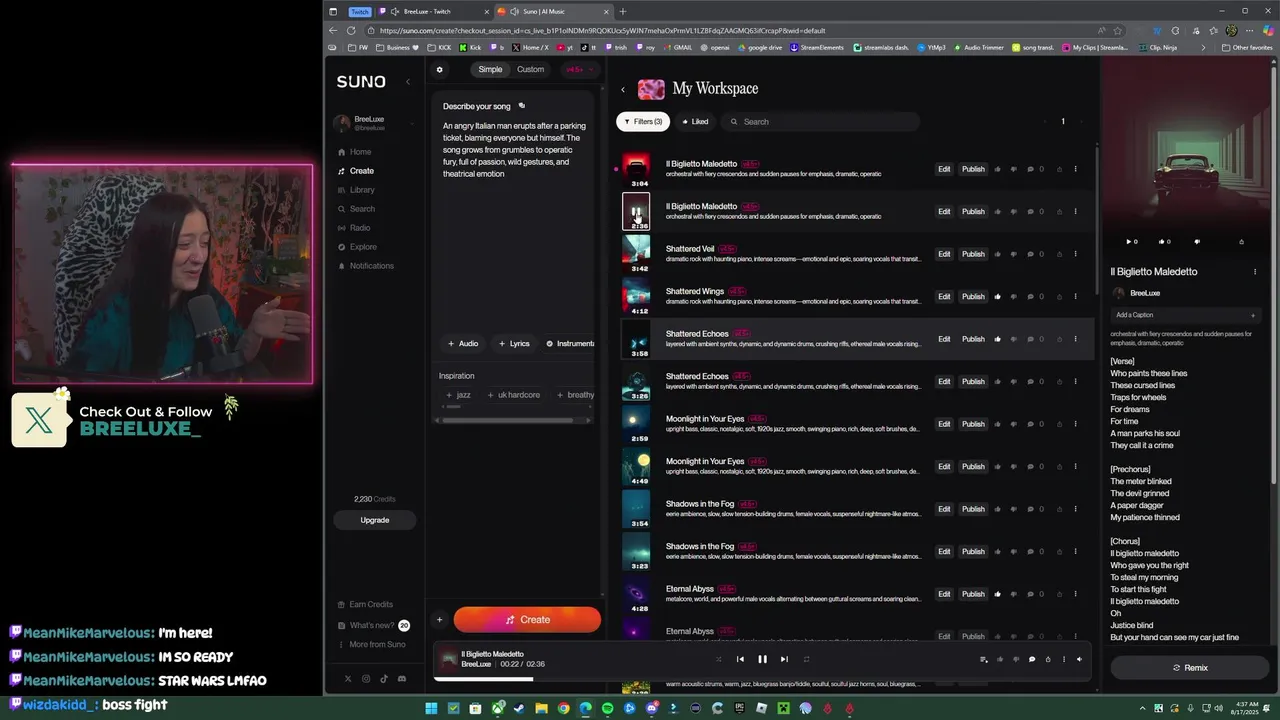Screen dimensions: 1280x720
Task: Play the Shattered Veil thumbnail
Action: (x=636, y=254)
